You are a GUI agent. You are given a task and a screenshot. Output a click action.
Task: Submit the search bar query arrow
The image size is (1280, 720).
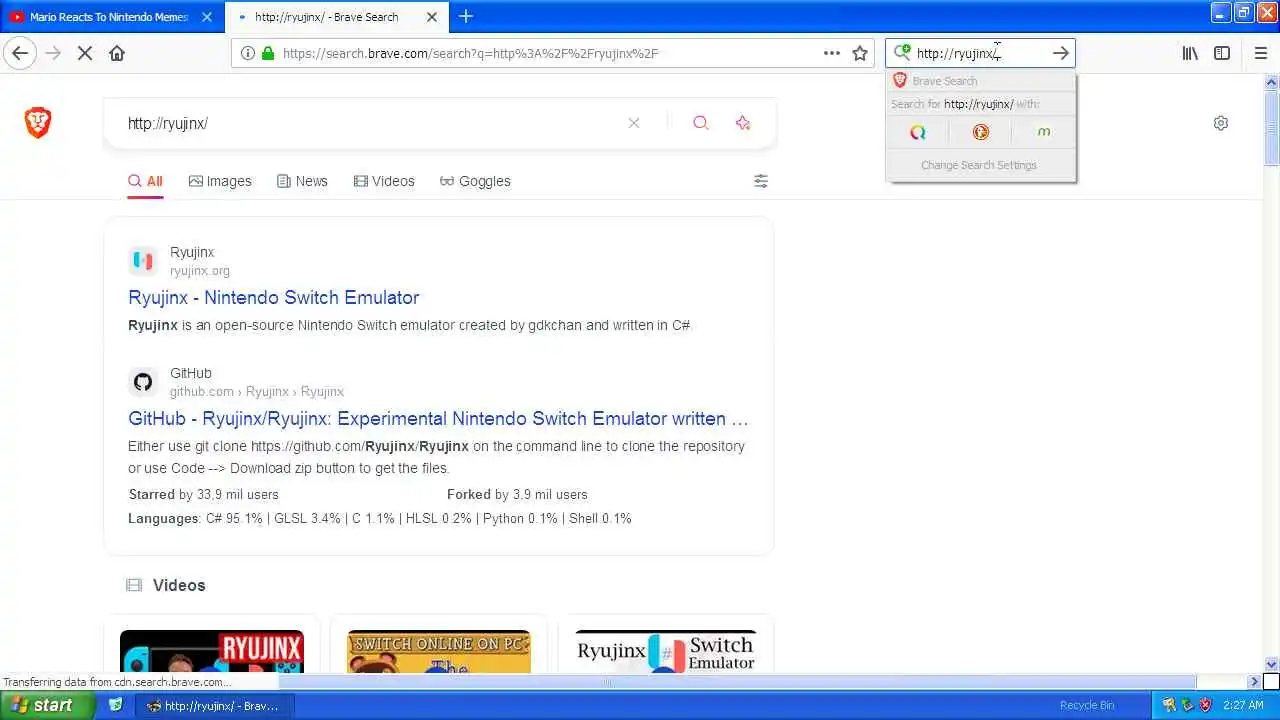click(1061, 53)
